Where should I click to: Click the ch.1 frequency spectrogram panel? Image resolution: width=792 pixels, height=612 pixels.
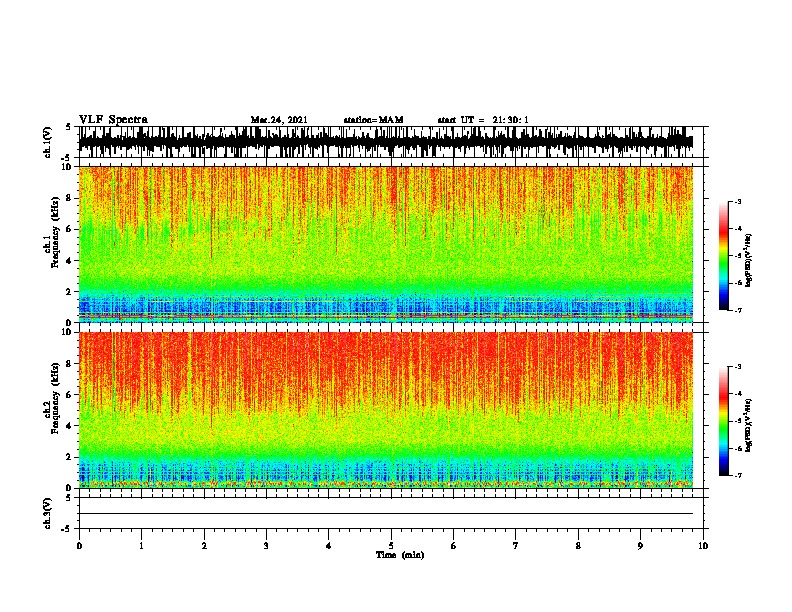(x=386, y=244)
